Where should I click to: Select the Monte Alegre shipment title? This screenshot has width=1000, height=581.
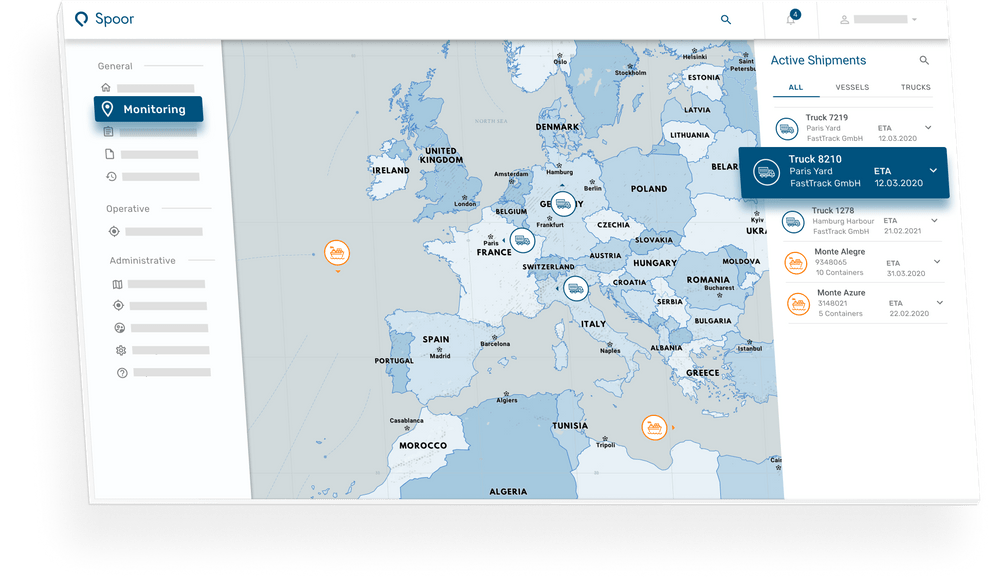840,252
